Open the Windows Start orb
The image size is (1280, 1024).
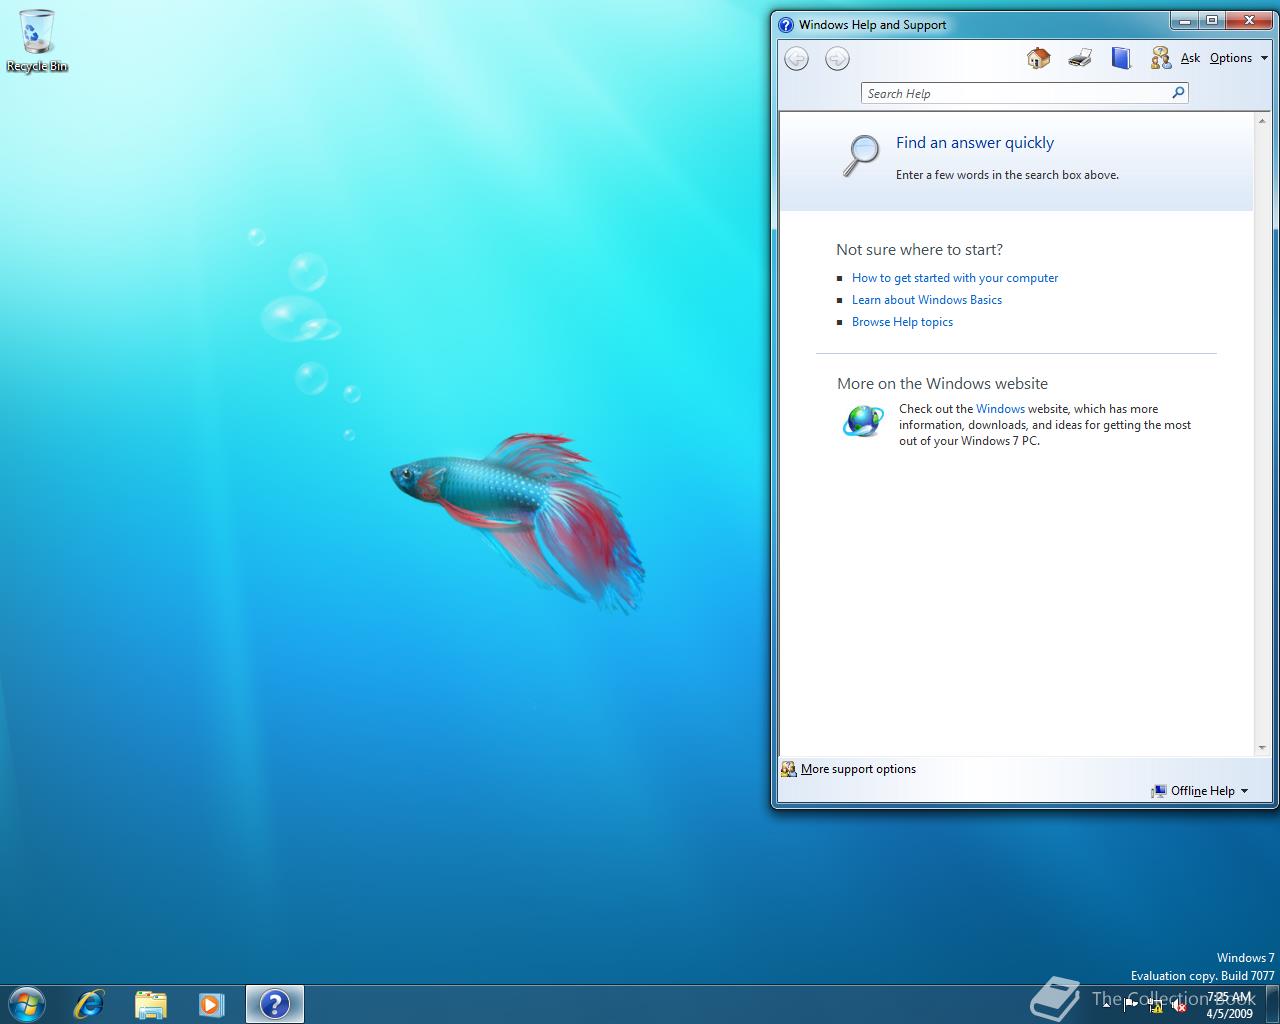click(x=27, y=1004)
